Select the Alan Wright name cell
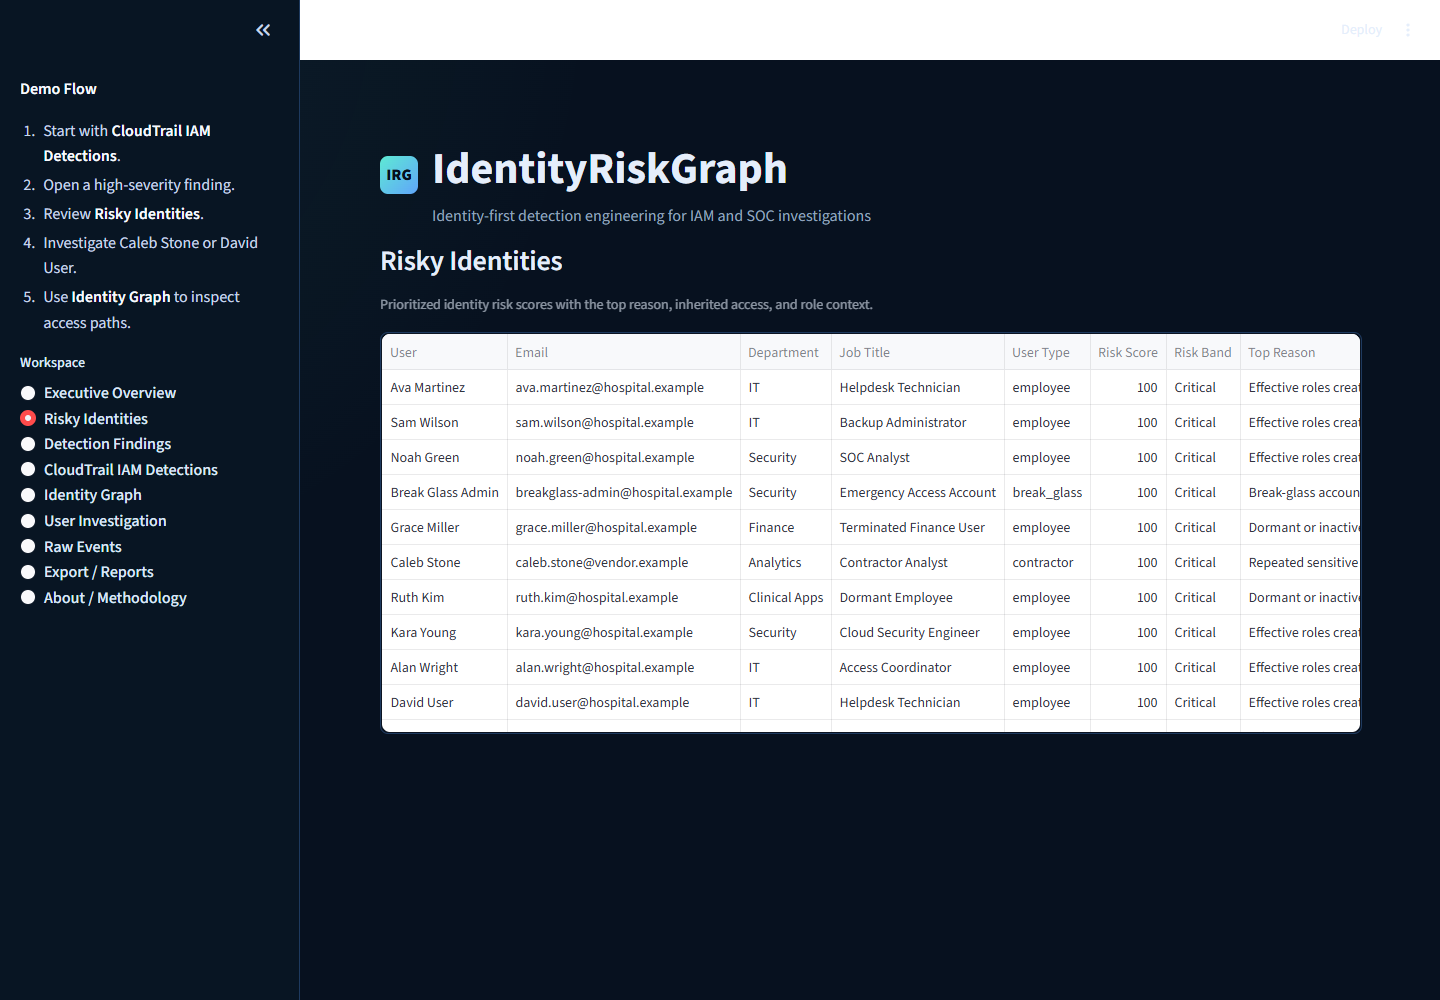 click(445, 667)
